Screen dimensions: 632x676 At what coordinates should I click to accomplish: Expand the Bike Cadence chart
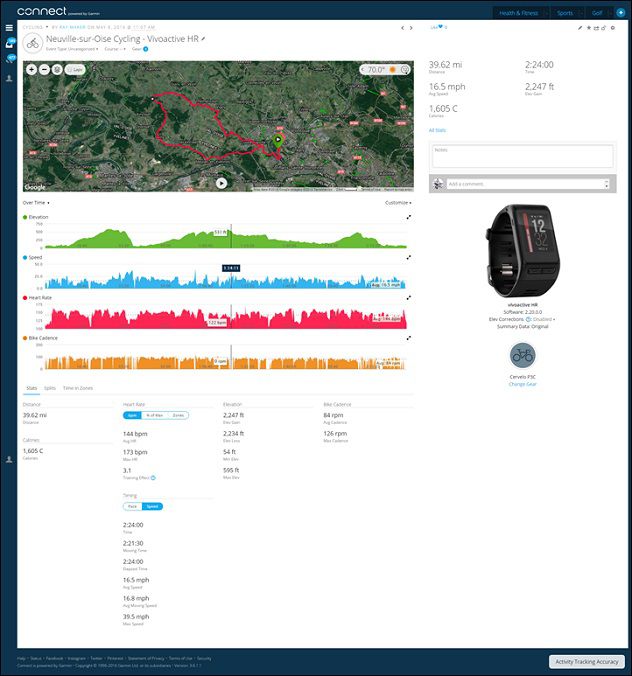[409, 338]
